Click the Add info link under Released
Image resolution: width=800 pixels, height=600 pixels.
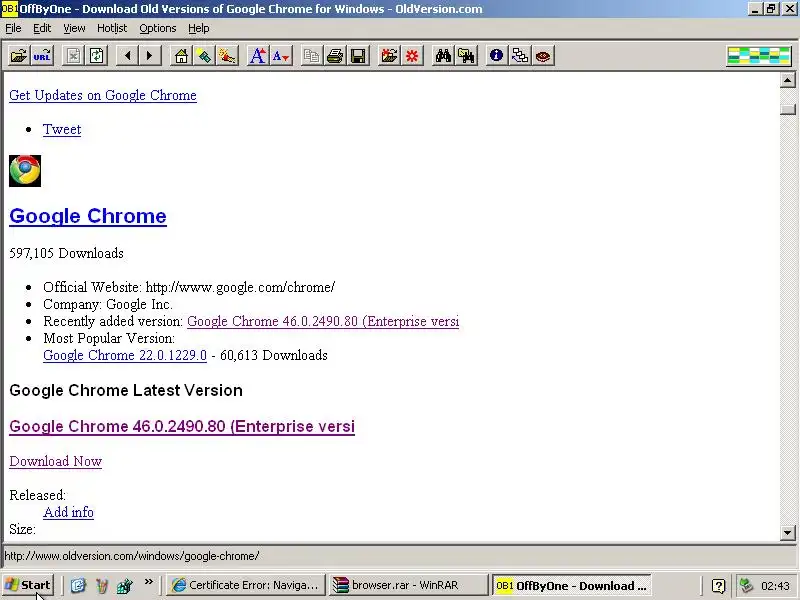pos(68,512)
